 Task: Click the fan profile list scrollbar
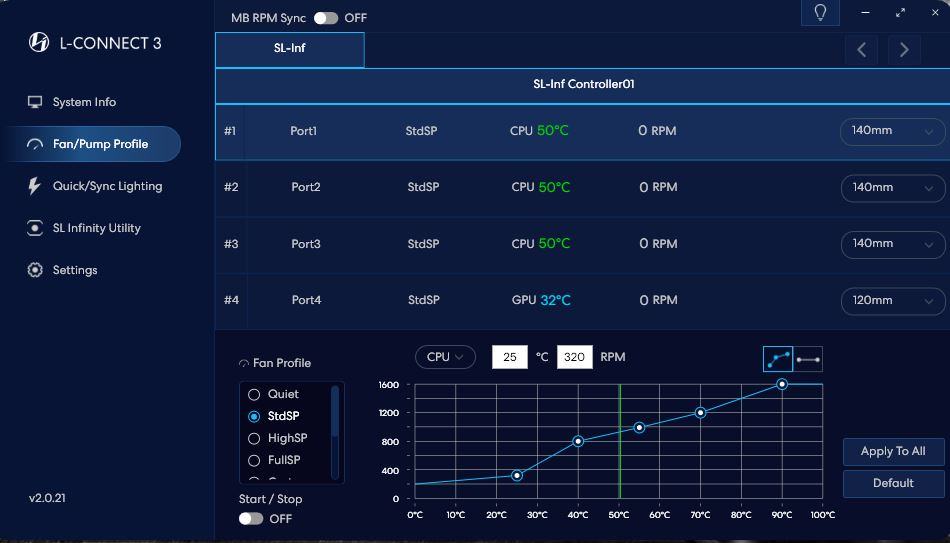point(335,431)
